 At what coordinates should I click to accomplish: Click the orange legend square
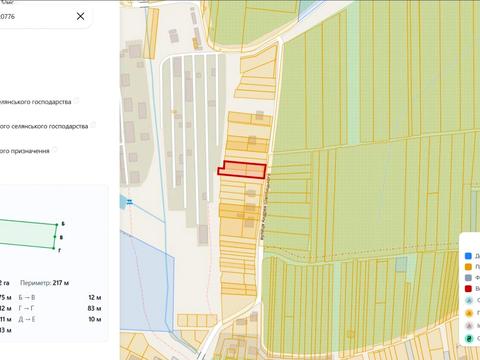tap(468, 267)
